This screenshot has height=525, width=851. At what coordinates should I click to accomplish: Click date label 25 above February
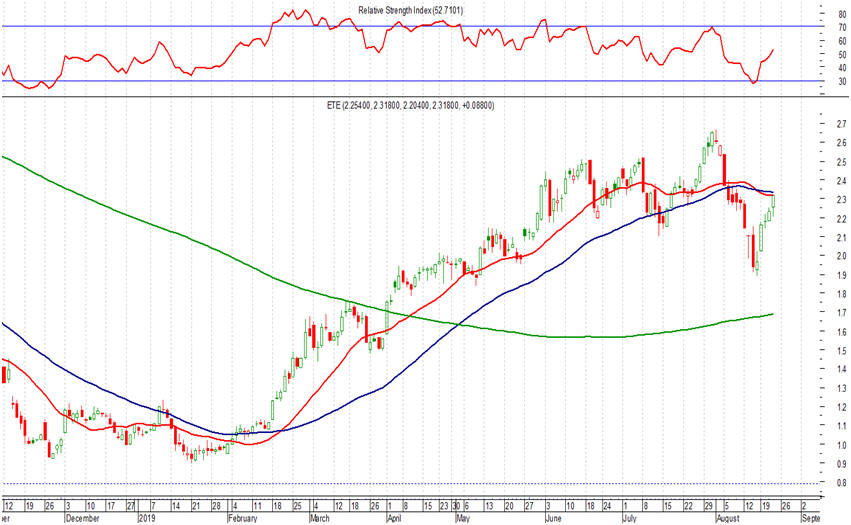[297, 506]
